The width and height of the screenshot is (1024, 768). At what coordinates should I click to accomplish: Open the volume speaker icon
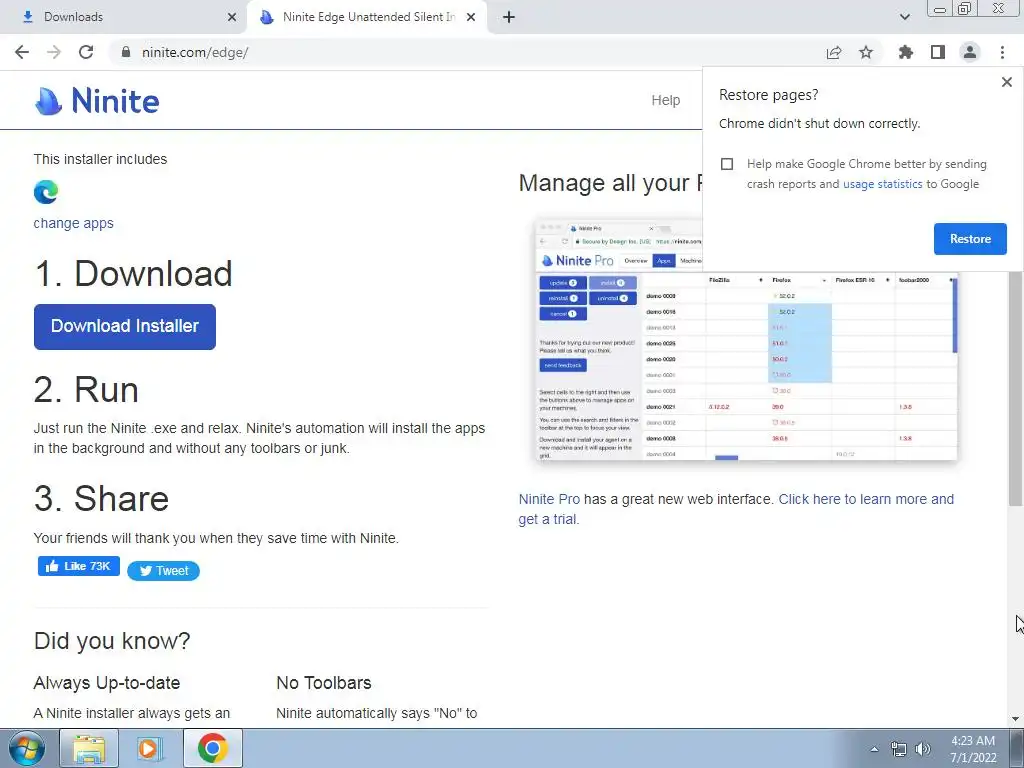(x=922, y=749)
